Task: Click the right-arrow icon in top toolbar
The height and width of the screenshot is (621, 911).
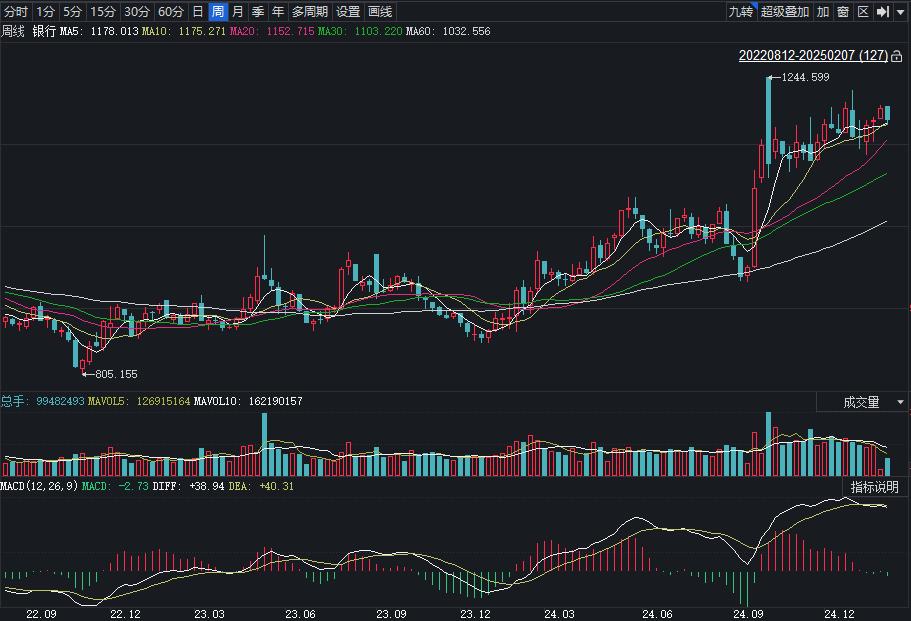Action: 882,12
